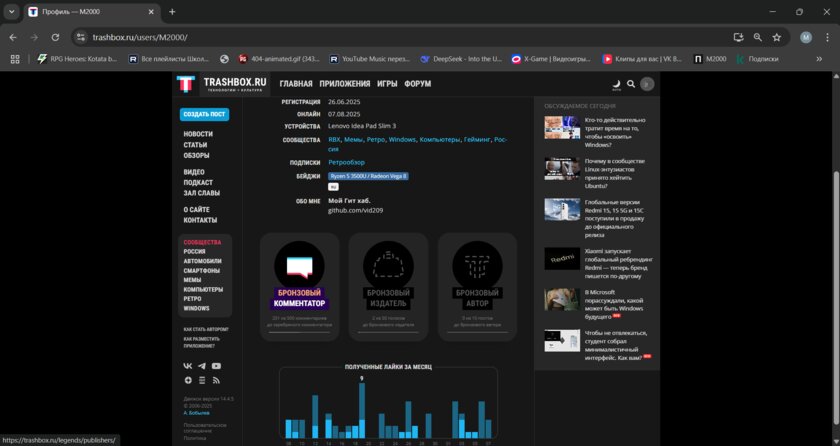Go to the ФОРУМ menu item

coord(418,84)
